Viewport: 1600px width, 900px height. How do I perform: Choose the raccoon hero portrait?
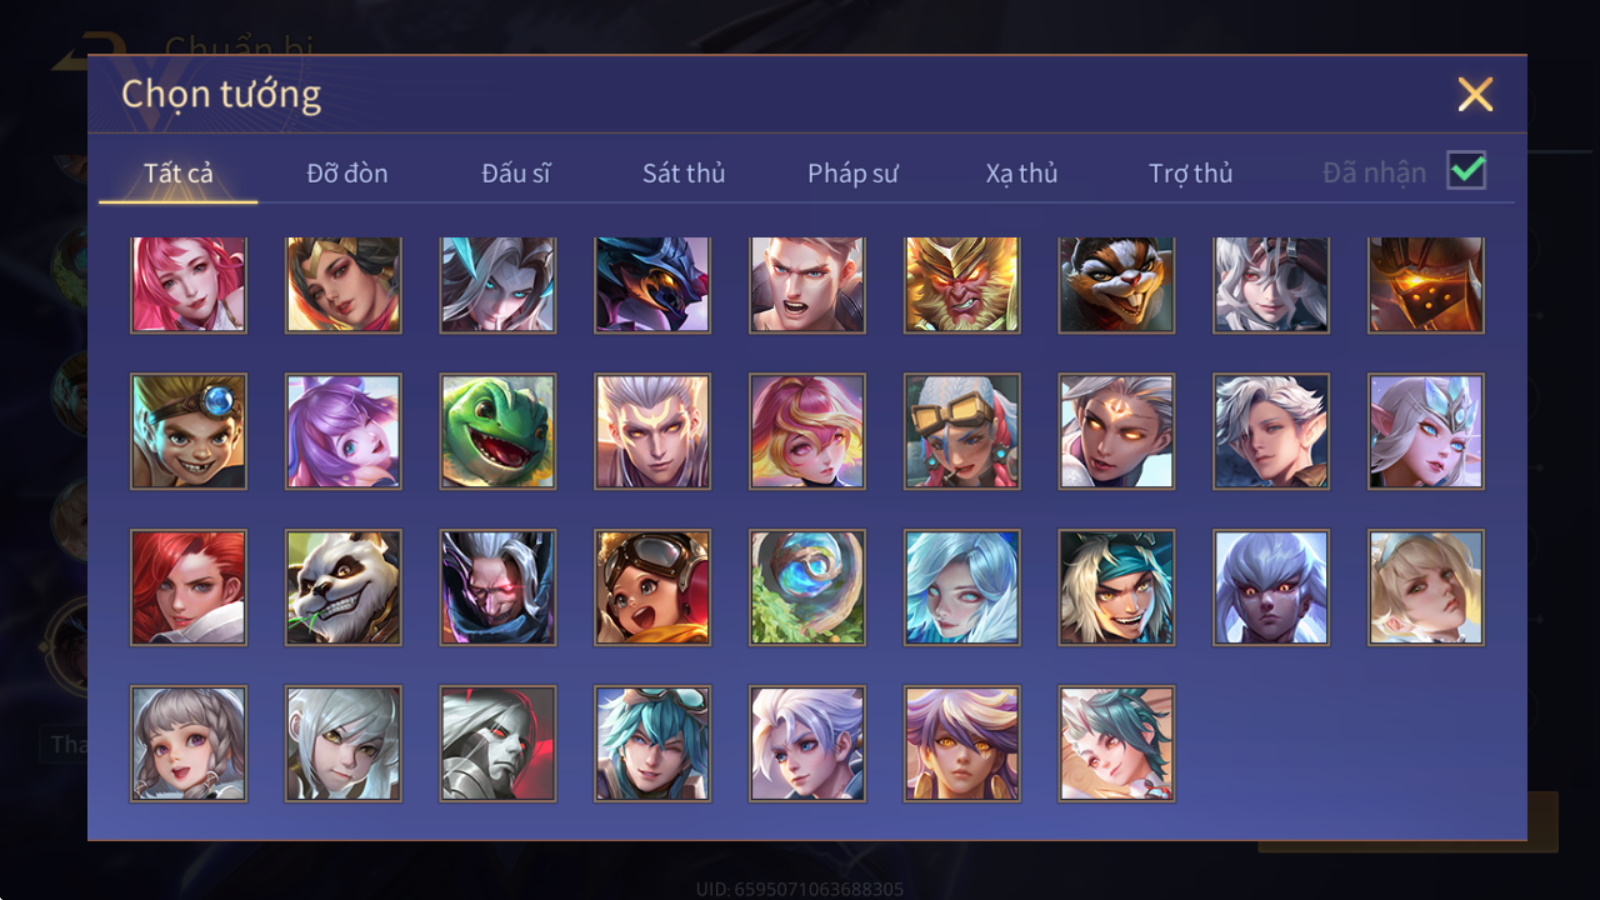tap(1116, 284)
